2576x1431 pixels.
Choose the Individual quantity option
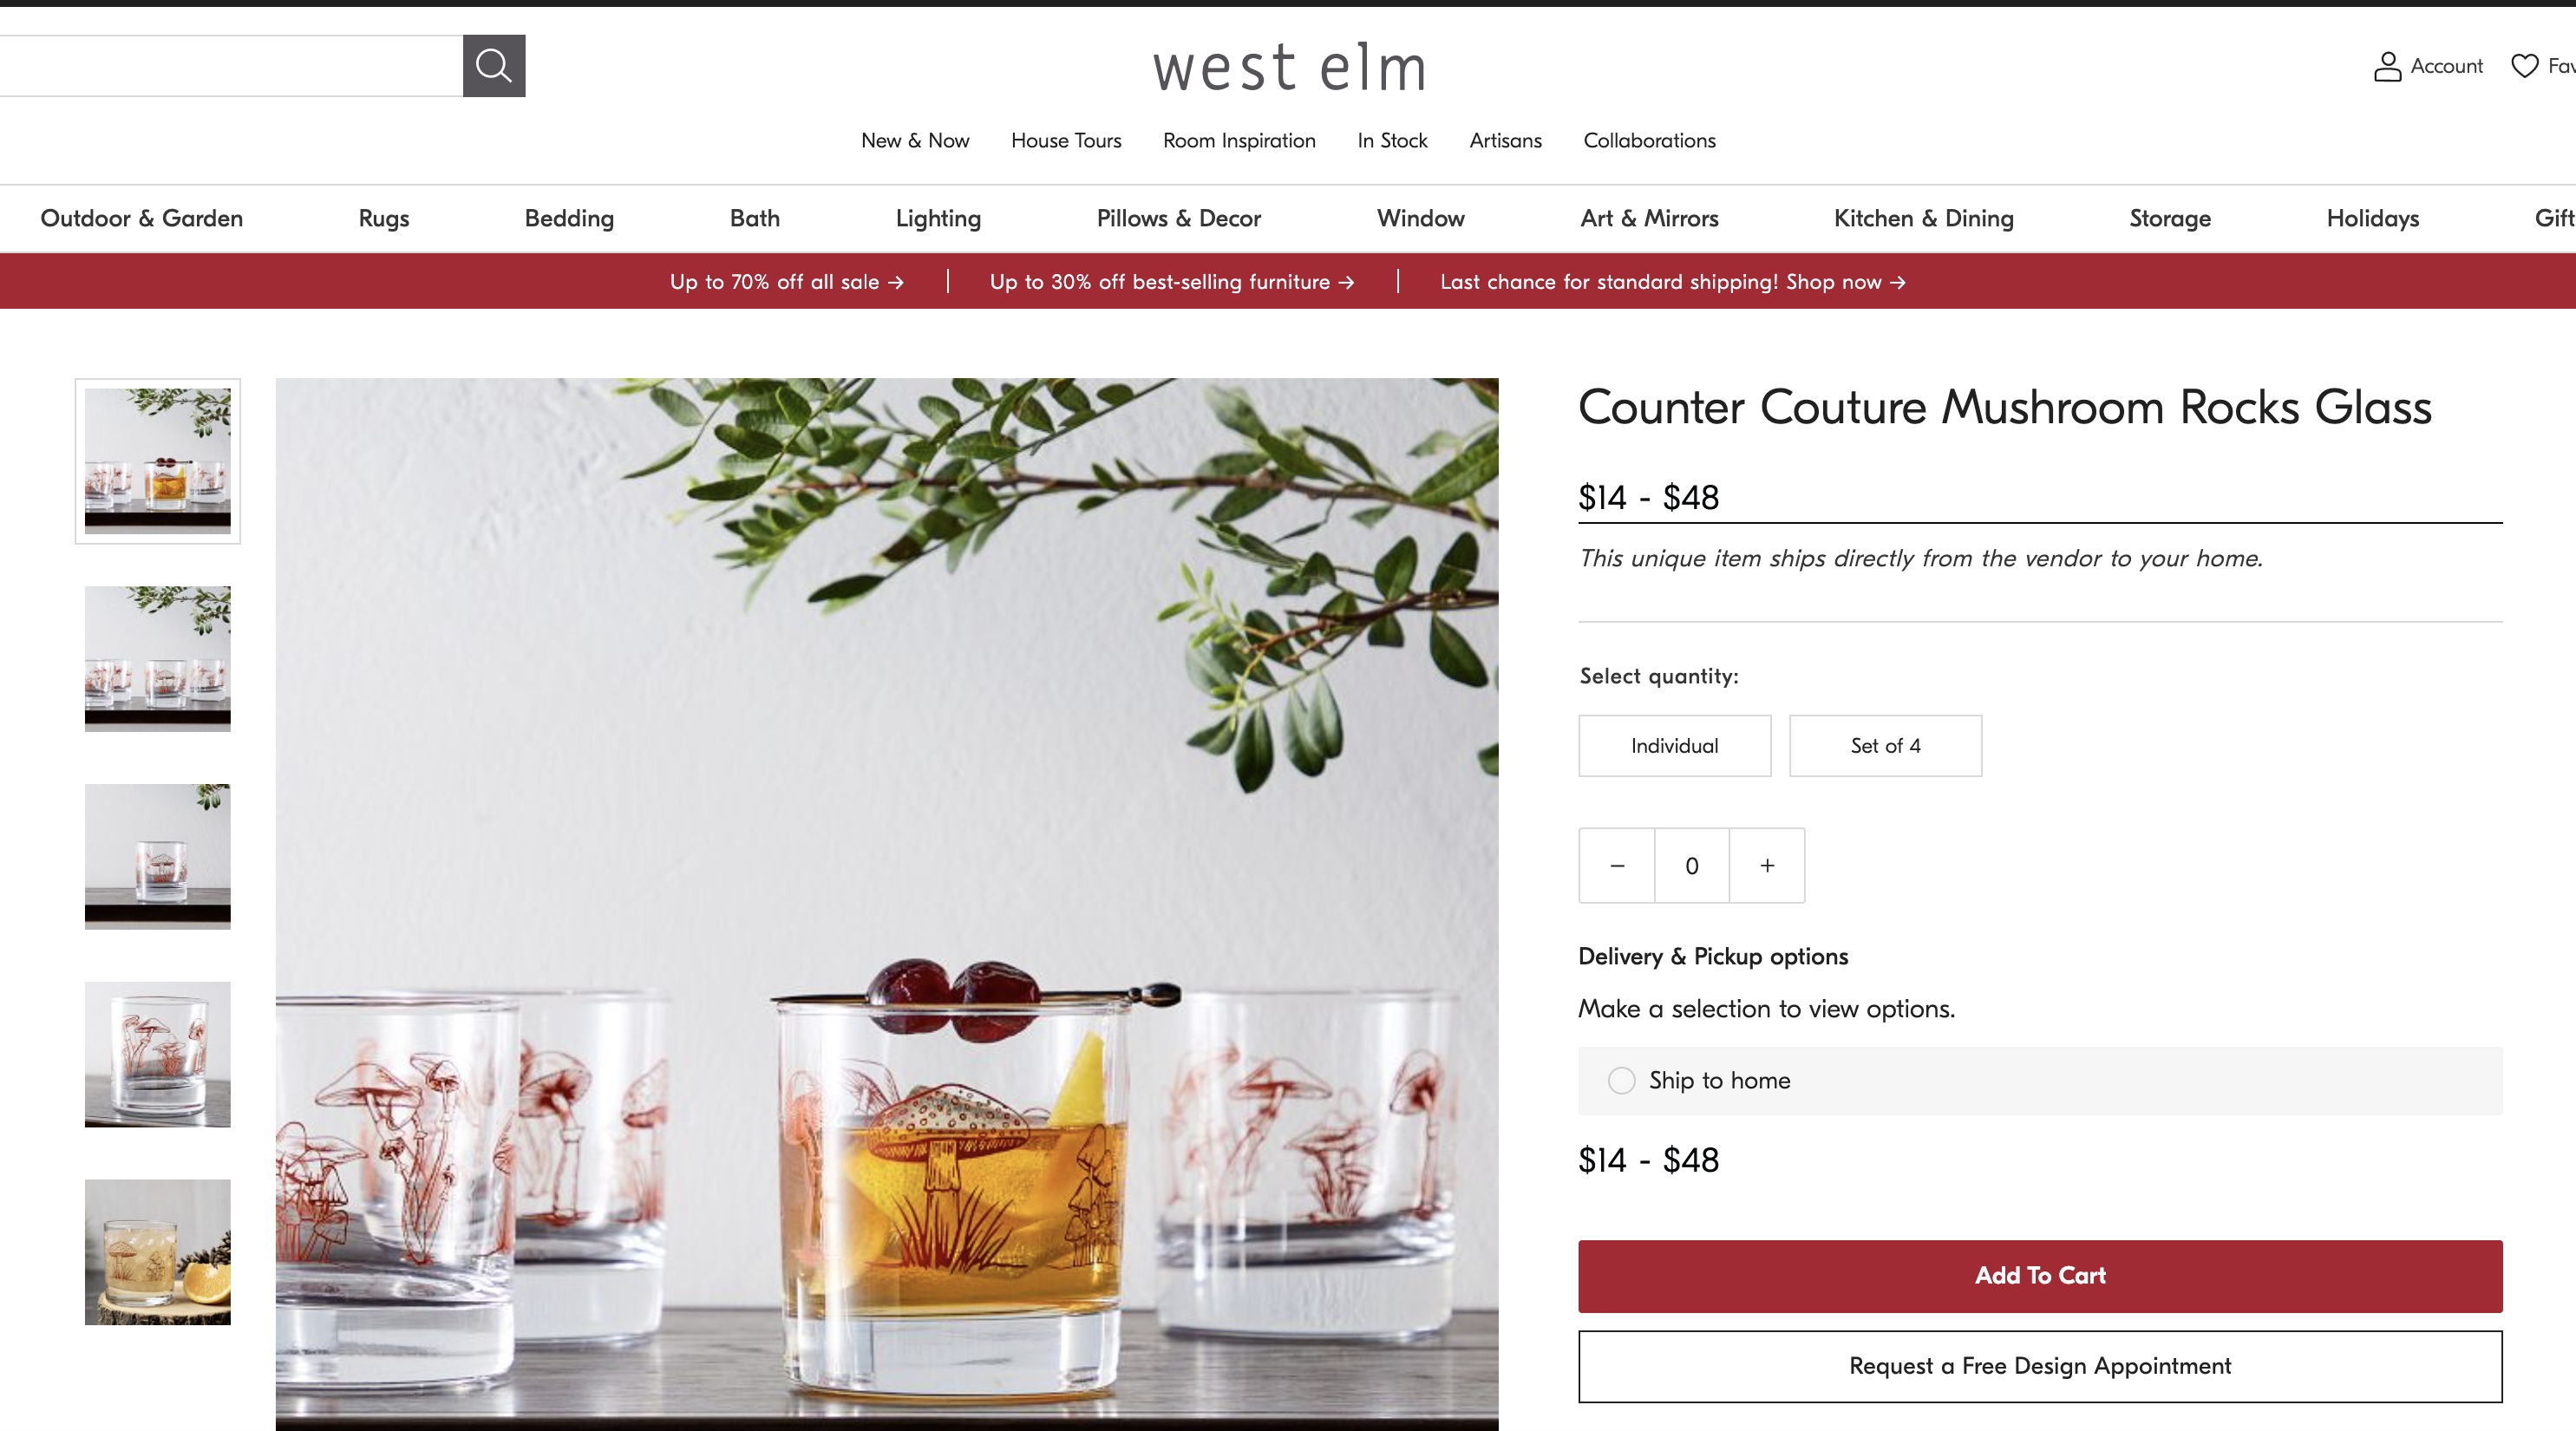[x=1674, y=745]
